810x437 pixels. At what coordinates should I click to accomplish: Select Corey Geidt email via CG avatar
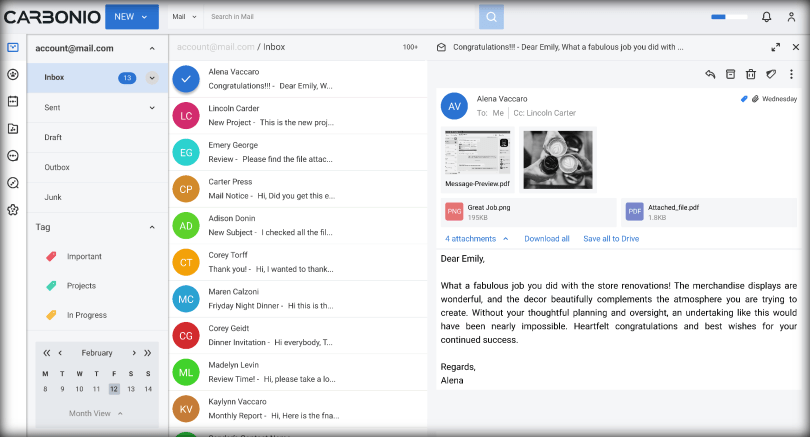click(x=186, y=336)
